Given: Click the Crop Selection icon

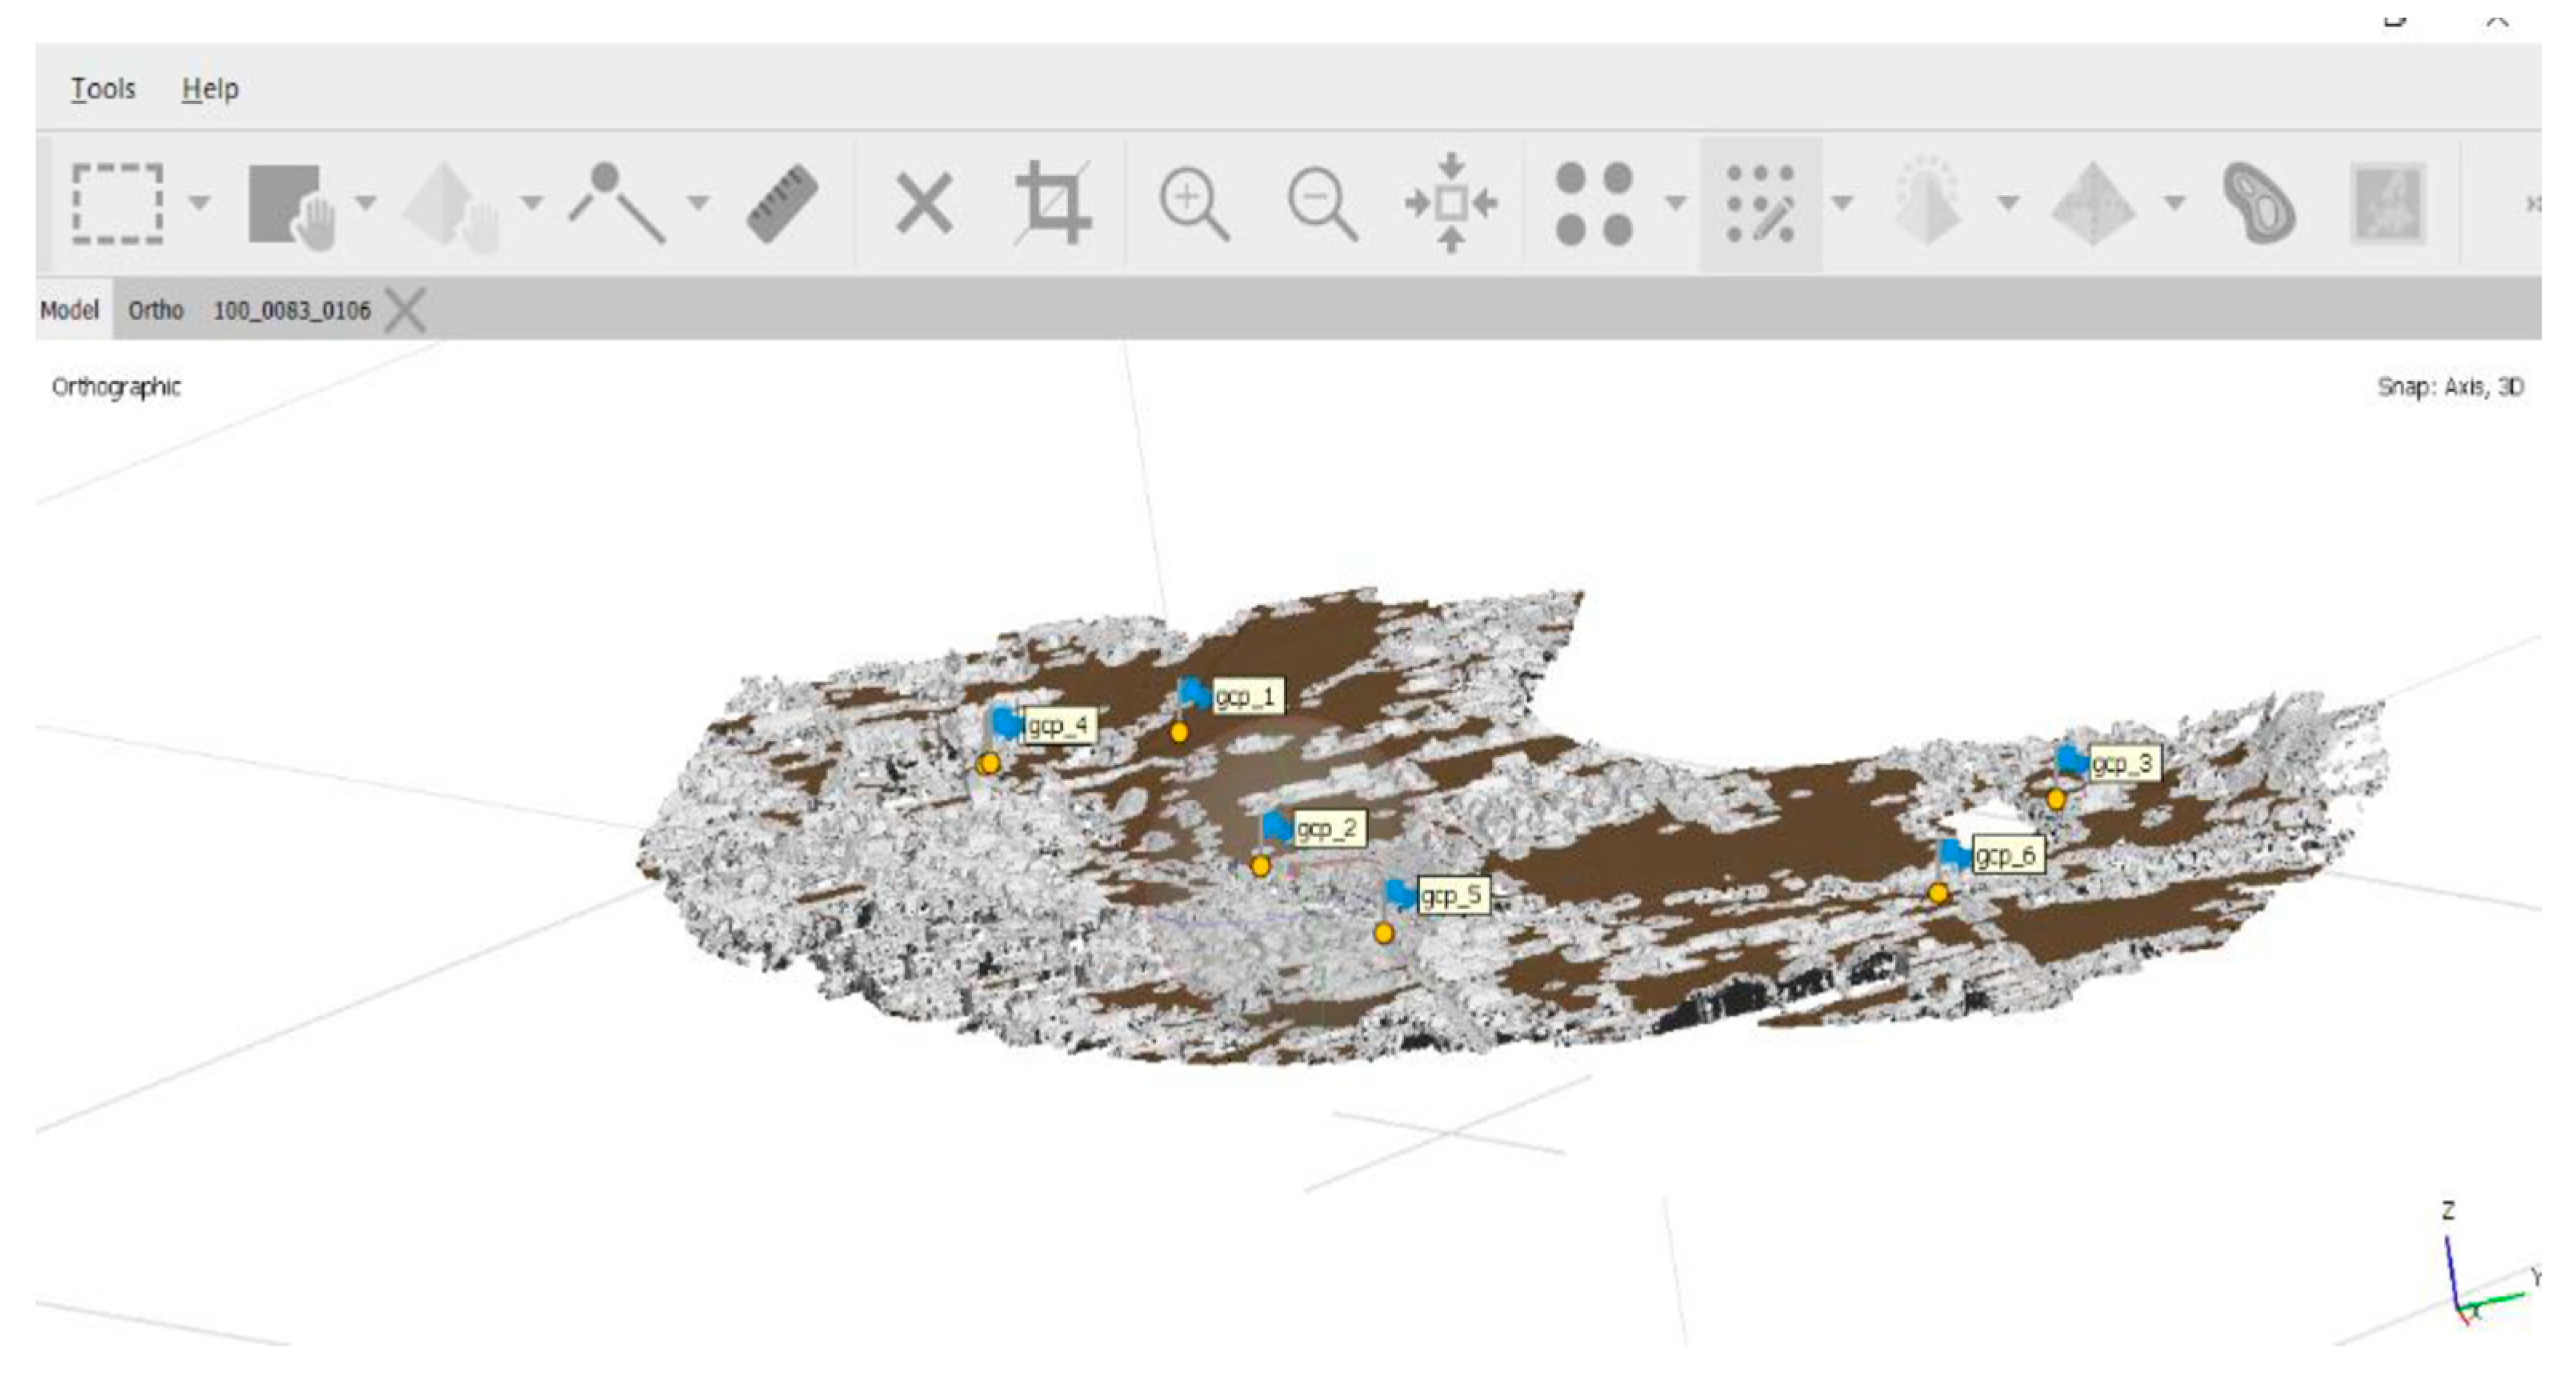Looking at the screenshot, I should [1053, 204].
